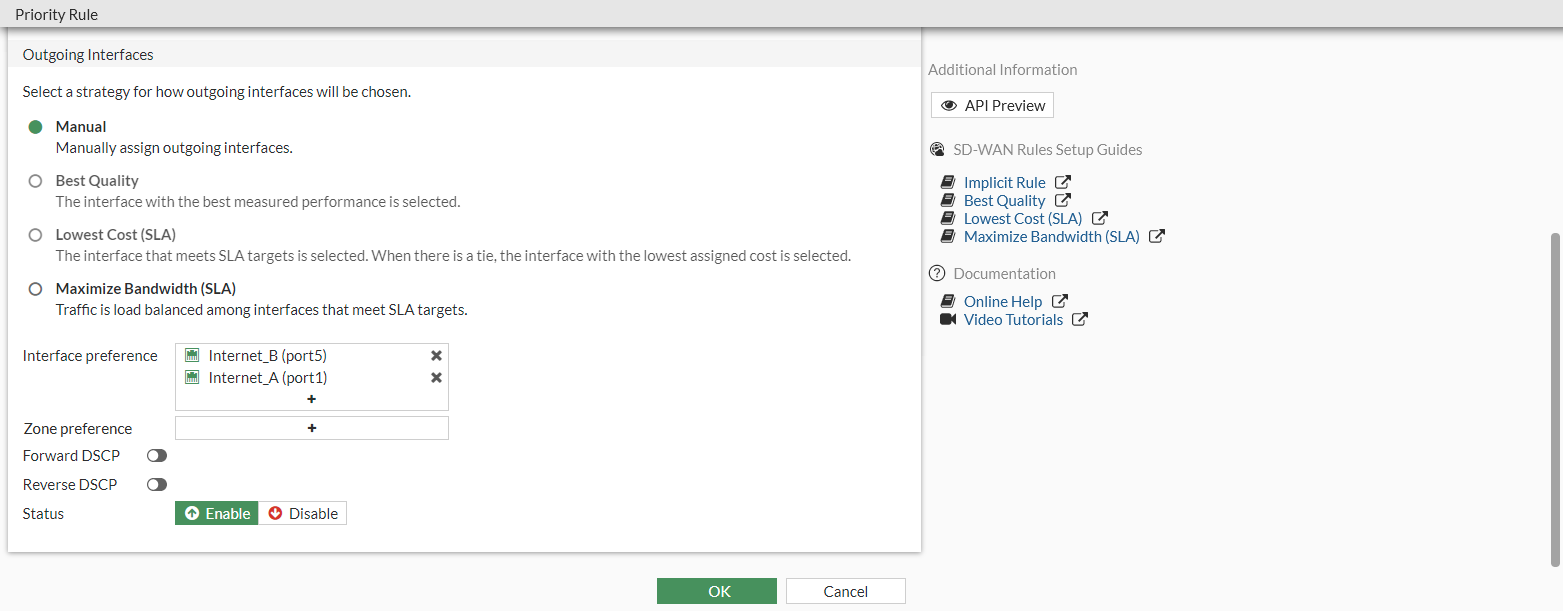Enable the Reverse DSCP switch
1563x611 pixels.
[x=157, y=485]
